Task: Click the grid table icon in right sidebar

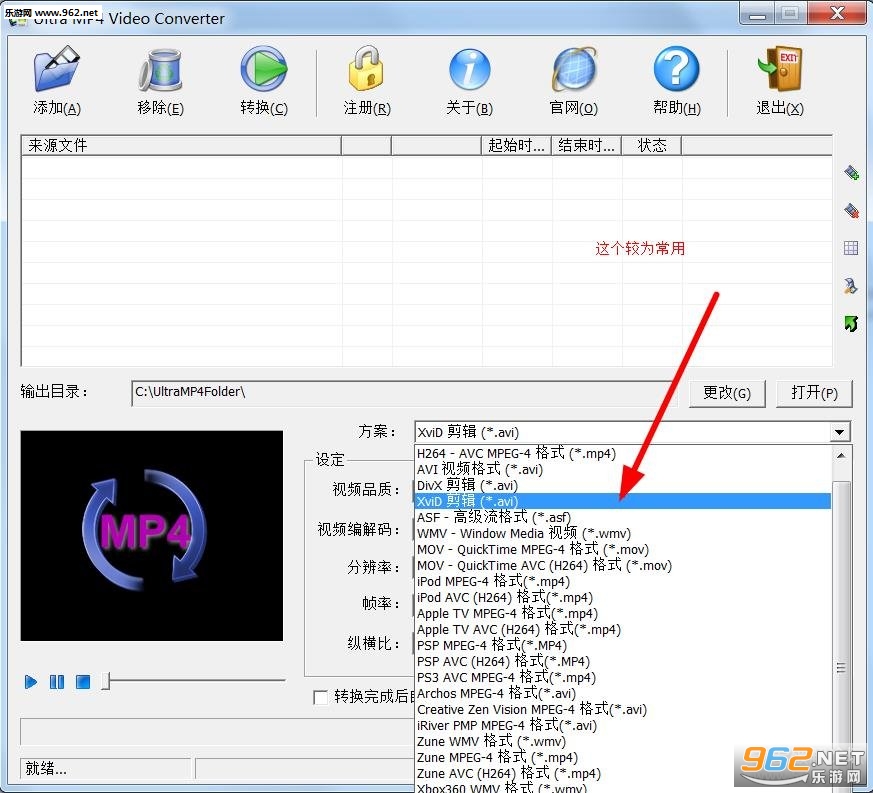Action: point(851,248)
